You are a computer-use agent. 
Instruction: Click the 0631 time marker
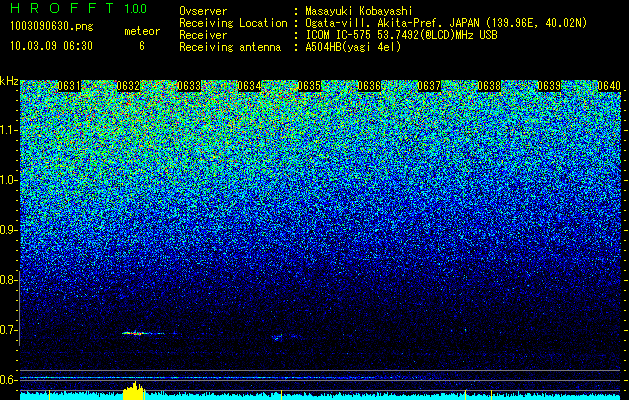[x=69, y=86]
